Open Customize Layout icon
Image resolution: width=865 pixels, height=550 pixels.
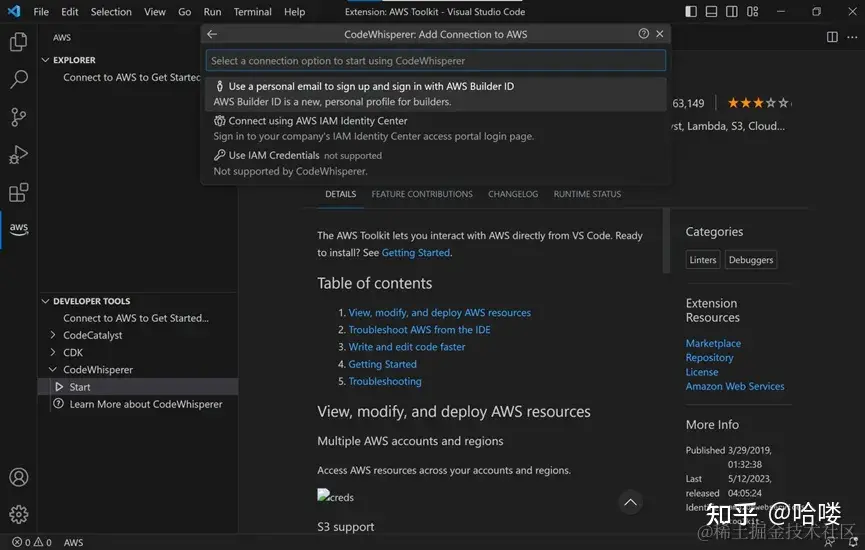[x=752, y=12]
